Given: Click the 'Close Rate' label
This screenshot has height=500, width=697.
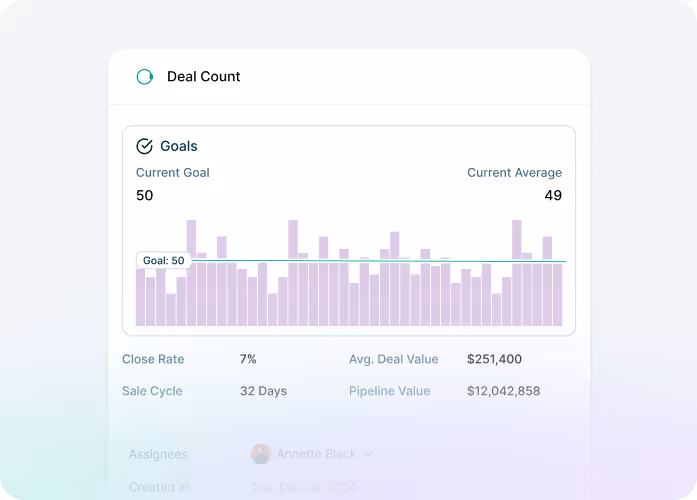Looking at the screenshot, I should coord(153,359).
